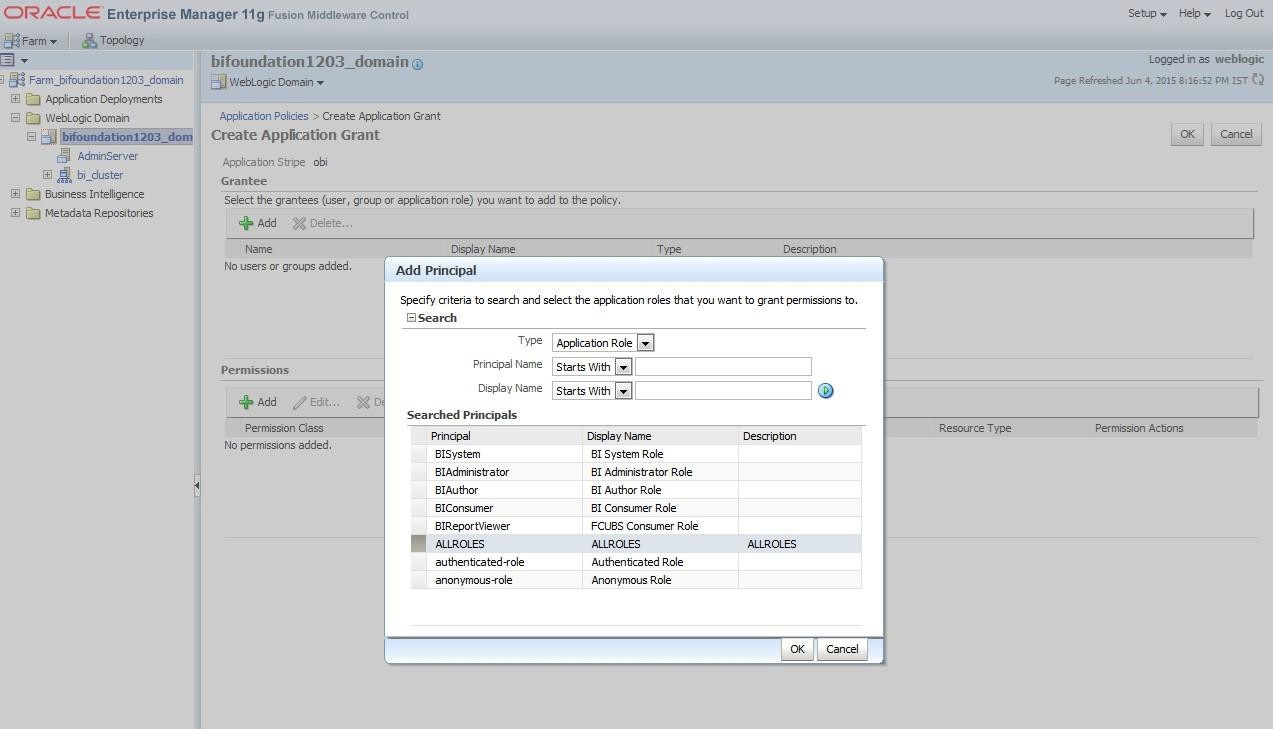Click Edit in the Permissions toolbar
Viewport: 1273px width, 729px height.
pos(316,402)
